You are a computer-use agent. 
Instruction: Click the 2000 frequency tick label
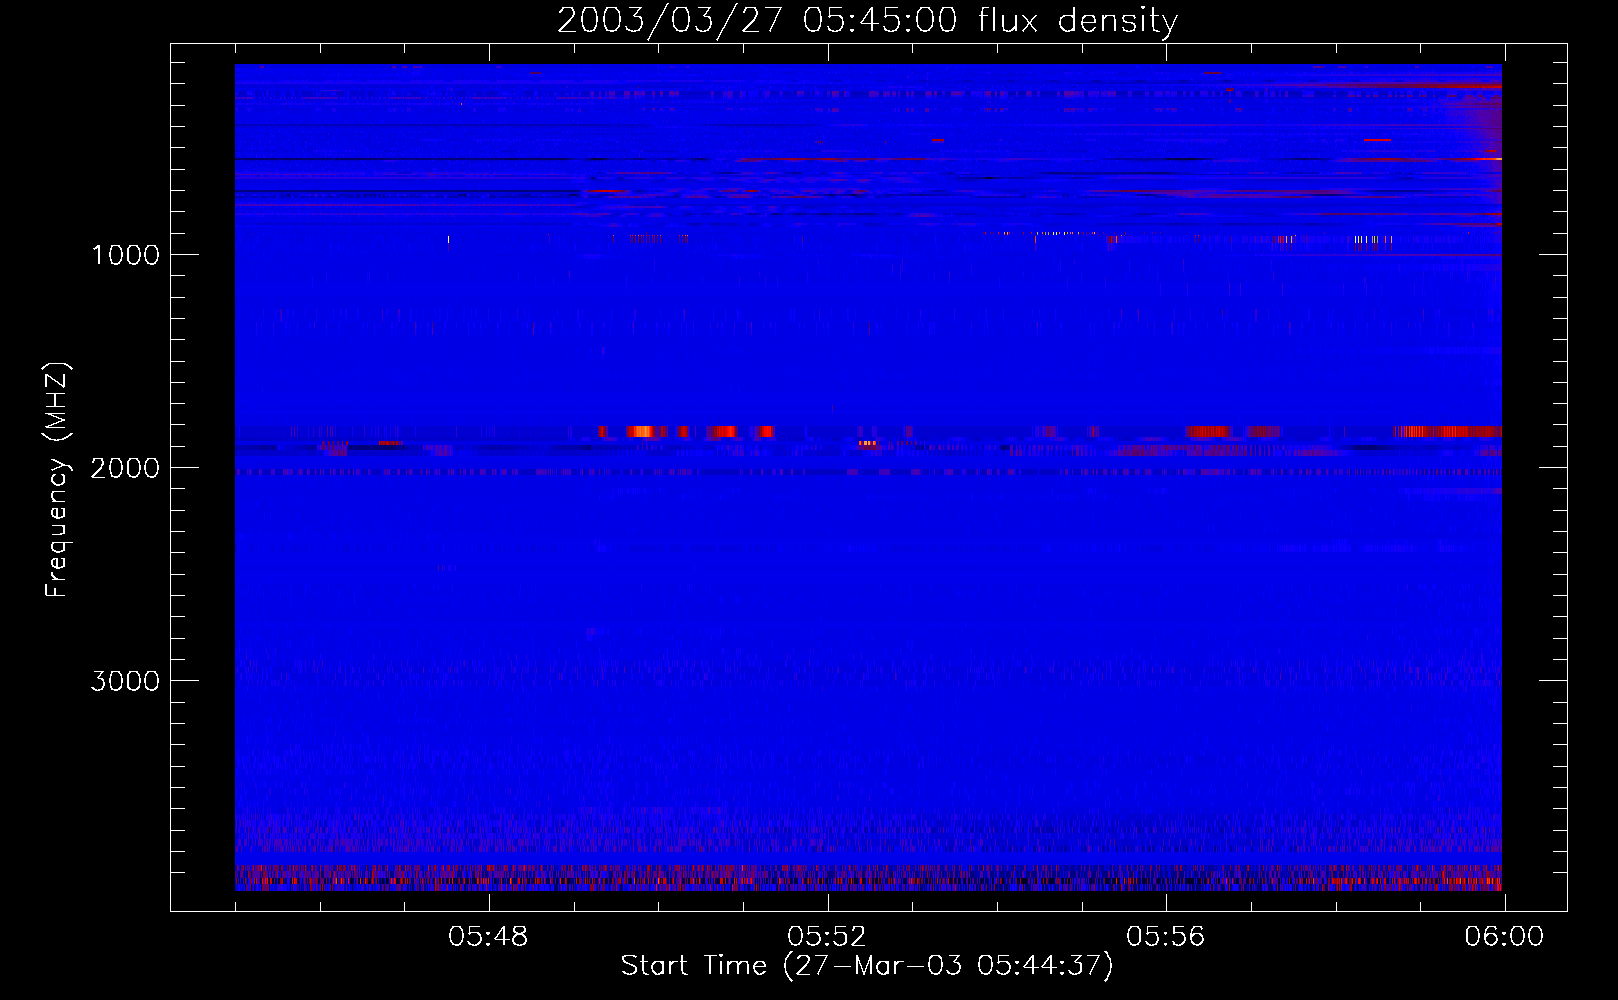(125, 468)
